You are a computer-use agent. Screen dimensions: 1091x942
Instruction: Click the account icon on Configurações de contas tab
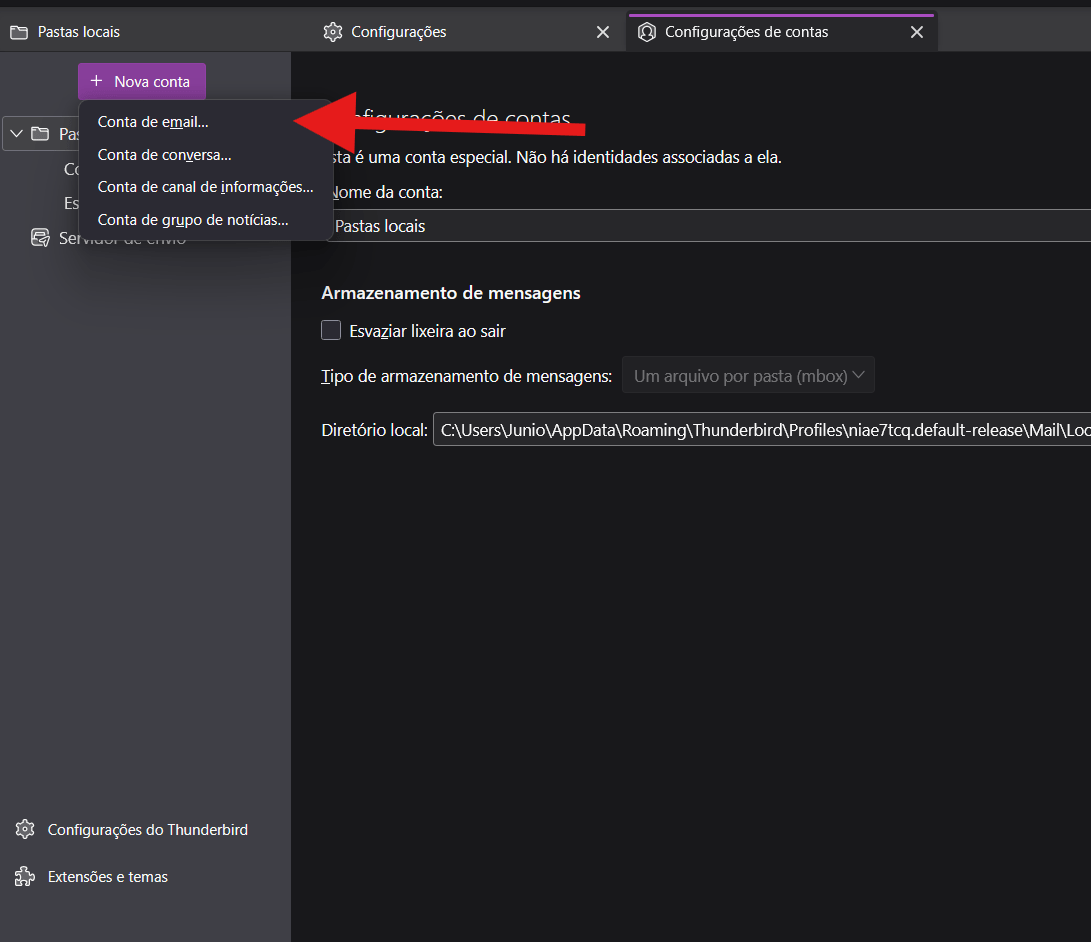[x=647, y=32]
